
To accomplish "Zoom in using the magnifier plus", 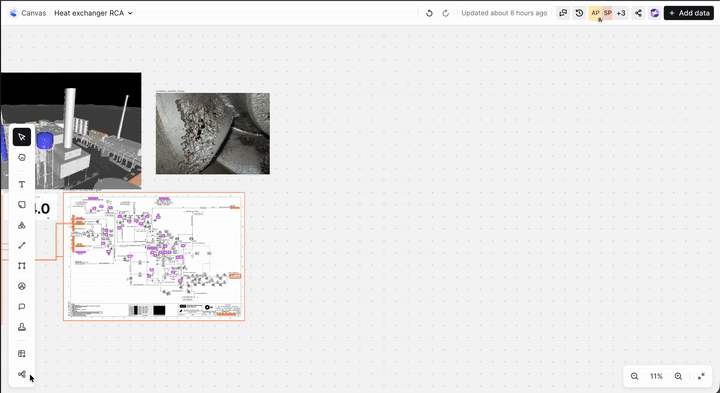I will coord(678,376).
